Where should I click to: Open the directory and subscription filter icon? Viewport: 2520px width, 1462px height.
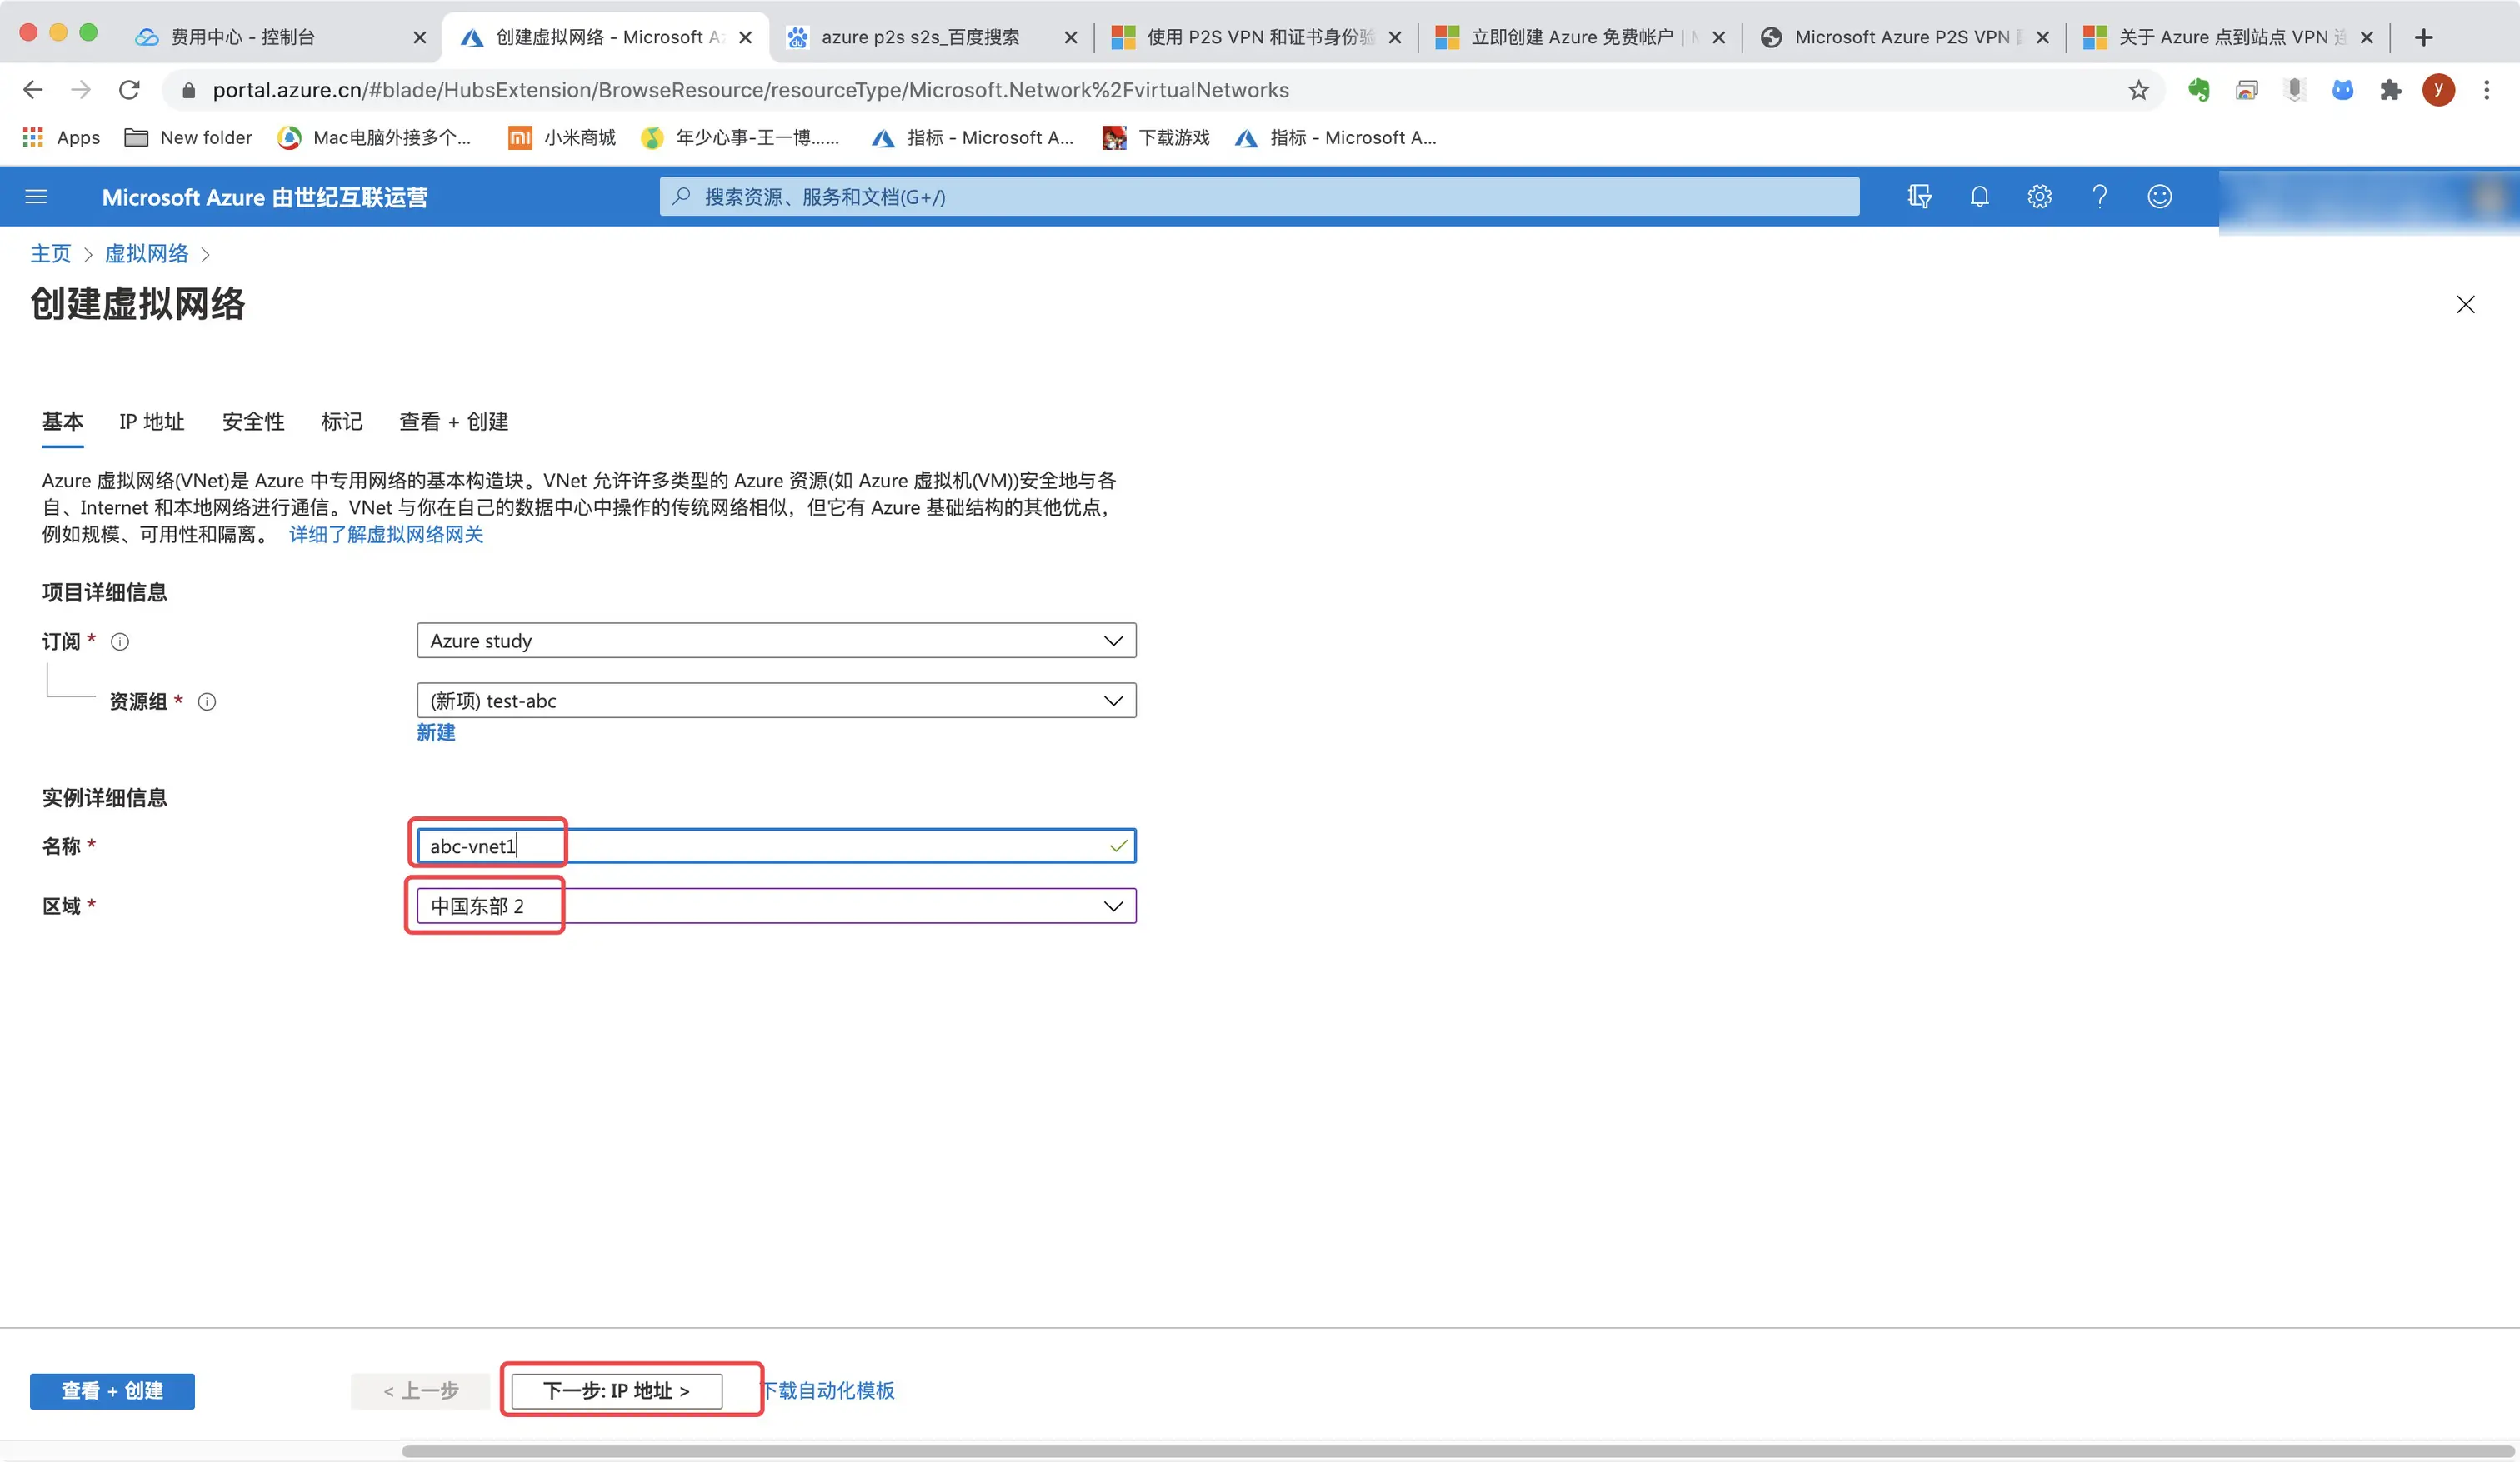pyautogui.click(x=1919, y=197)
